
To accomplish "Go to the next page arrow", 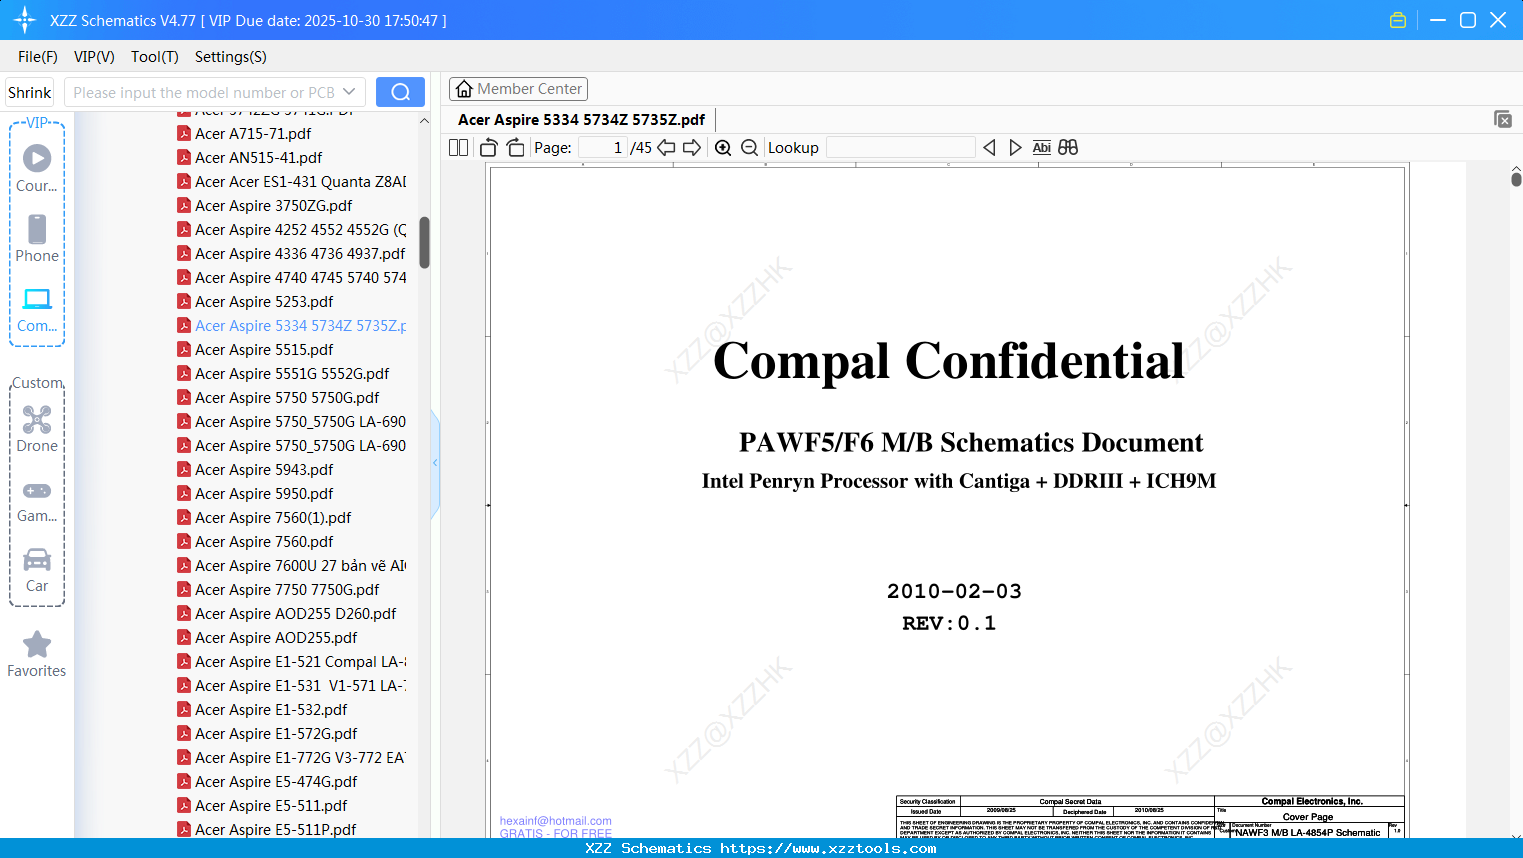I will (x=692, y=148).
